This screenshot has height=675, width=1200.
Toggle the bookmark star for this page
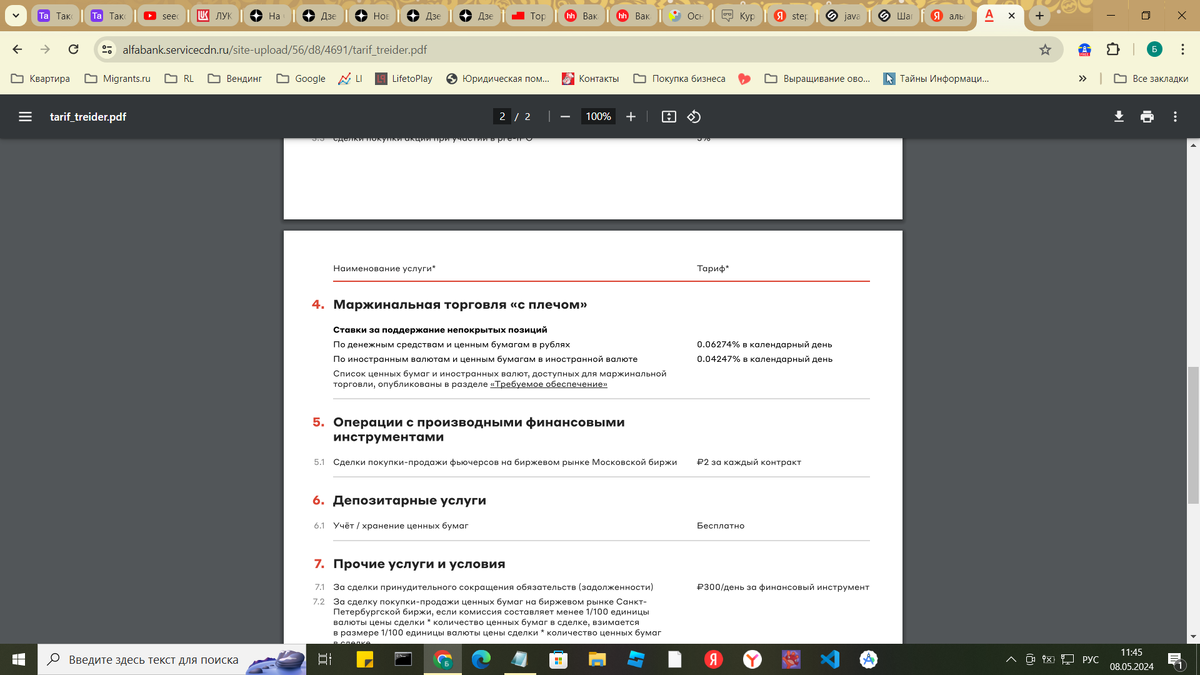pos(1045,48)
